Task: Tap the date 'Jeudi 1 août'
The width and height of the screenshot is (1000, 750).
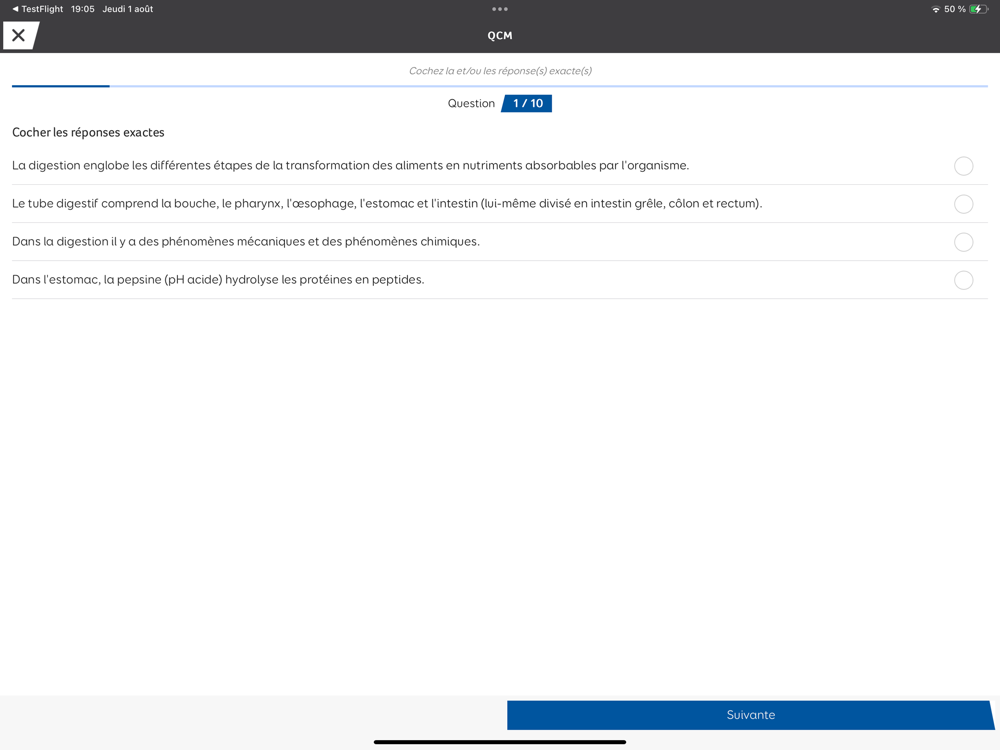Action: 128,9
